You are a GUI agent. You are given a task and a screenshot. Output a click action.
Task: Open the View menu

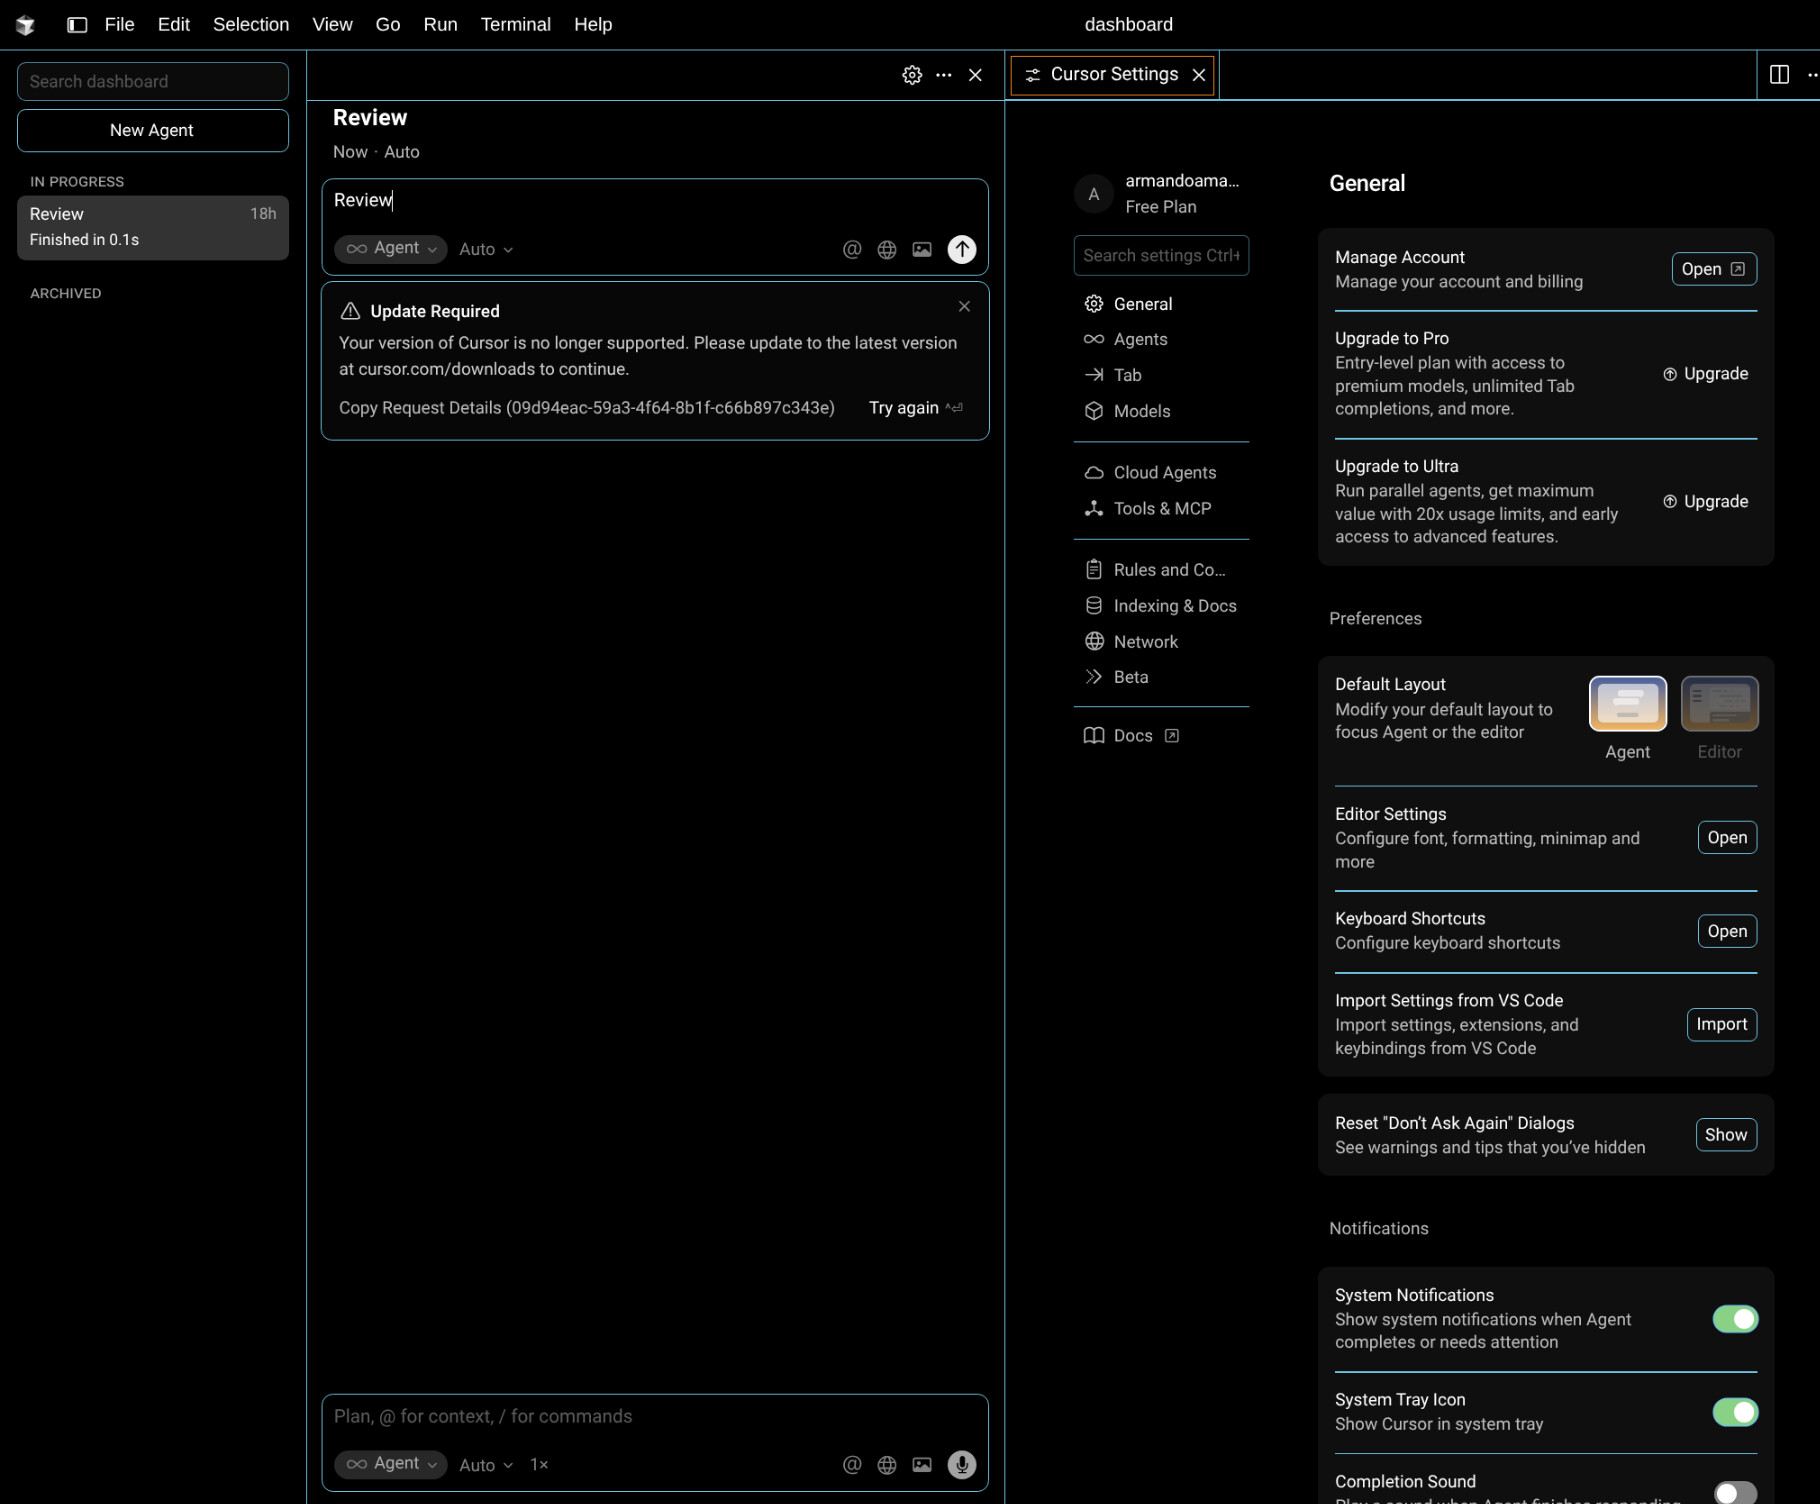pos(332,25)
